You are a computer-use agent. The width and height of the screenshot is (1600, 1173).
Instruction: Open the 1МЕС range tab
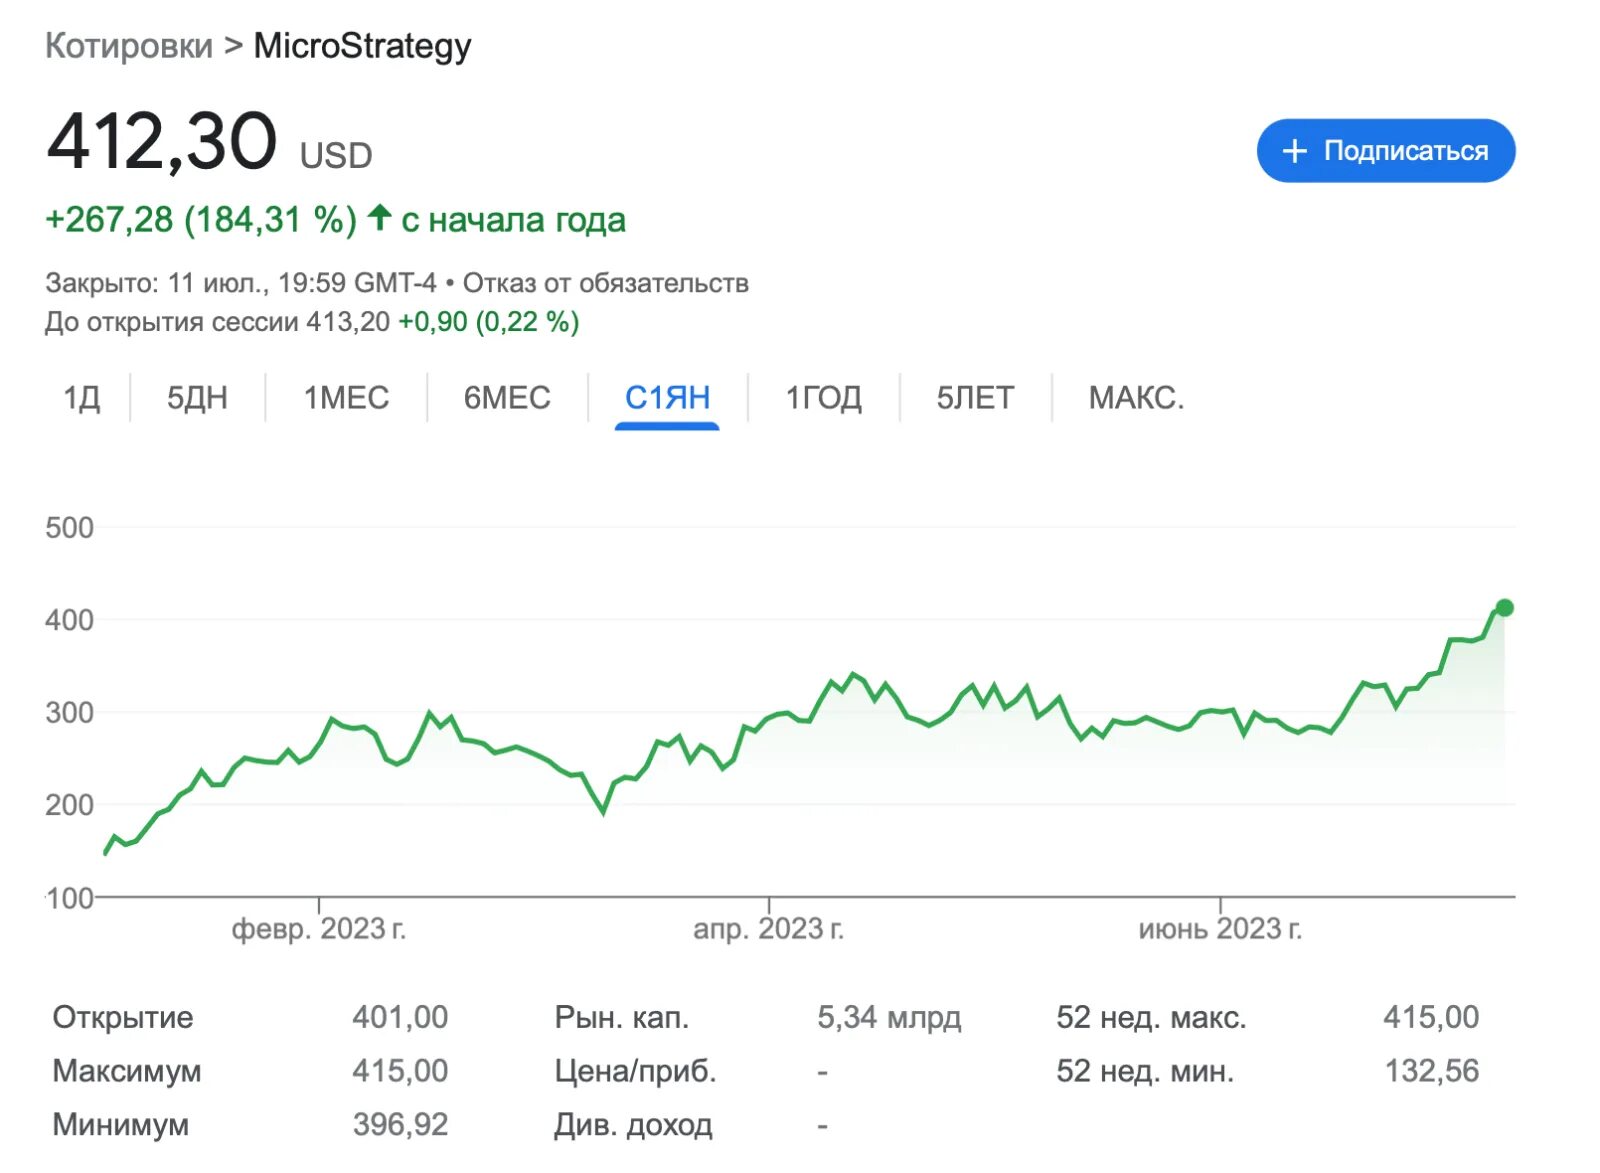click(x=346, y=398)
